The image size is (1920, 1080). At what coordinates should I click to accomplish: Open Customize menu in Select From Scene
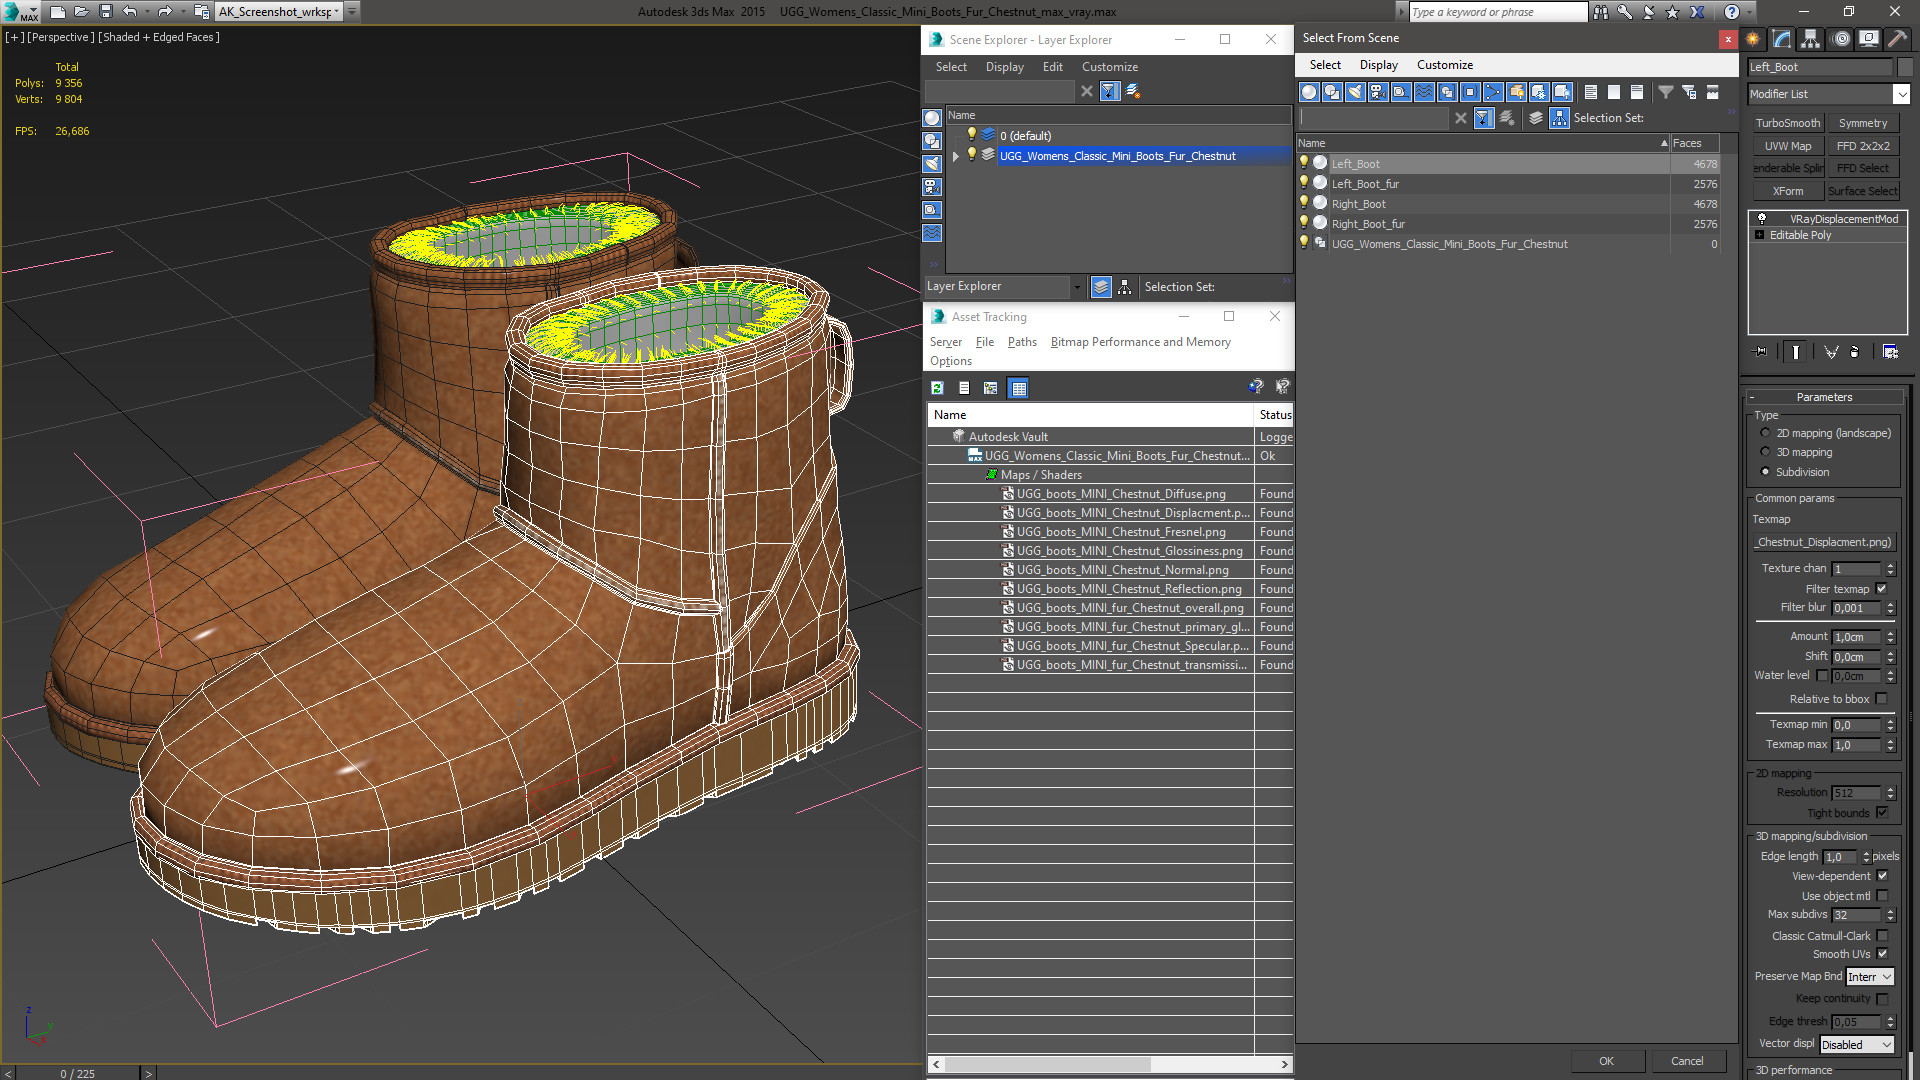pyautogui.click(x=1444, y=65)
